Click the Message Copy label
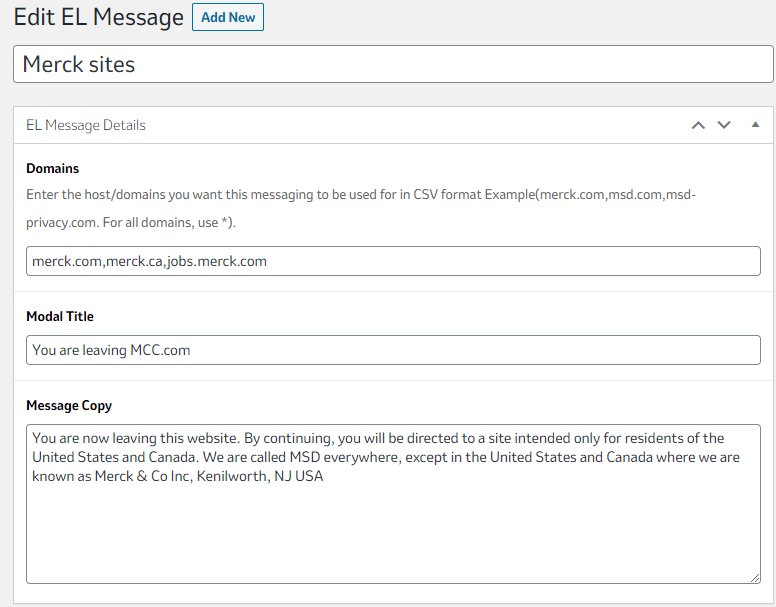Screen dimensions: 776x607 69,406
